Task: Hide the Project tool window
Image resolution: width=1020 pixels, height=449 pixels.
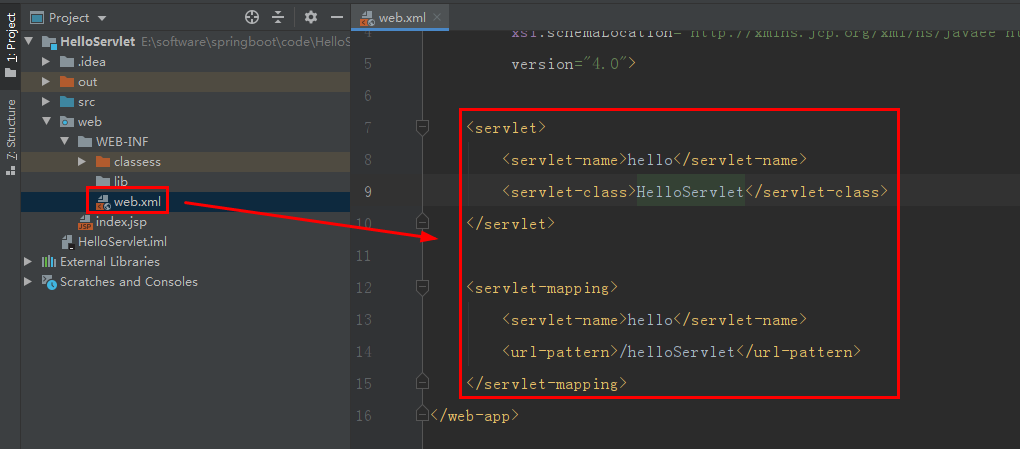Action: pyautogui.click(x=336, y=17)
